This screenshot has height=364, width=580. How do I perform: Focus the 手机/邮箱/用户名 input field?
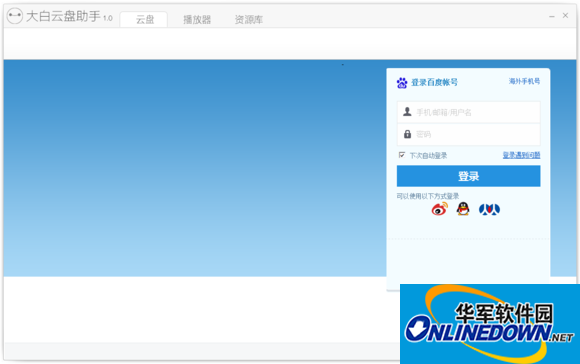coord(468,112)
